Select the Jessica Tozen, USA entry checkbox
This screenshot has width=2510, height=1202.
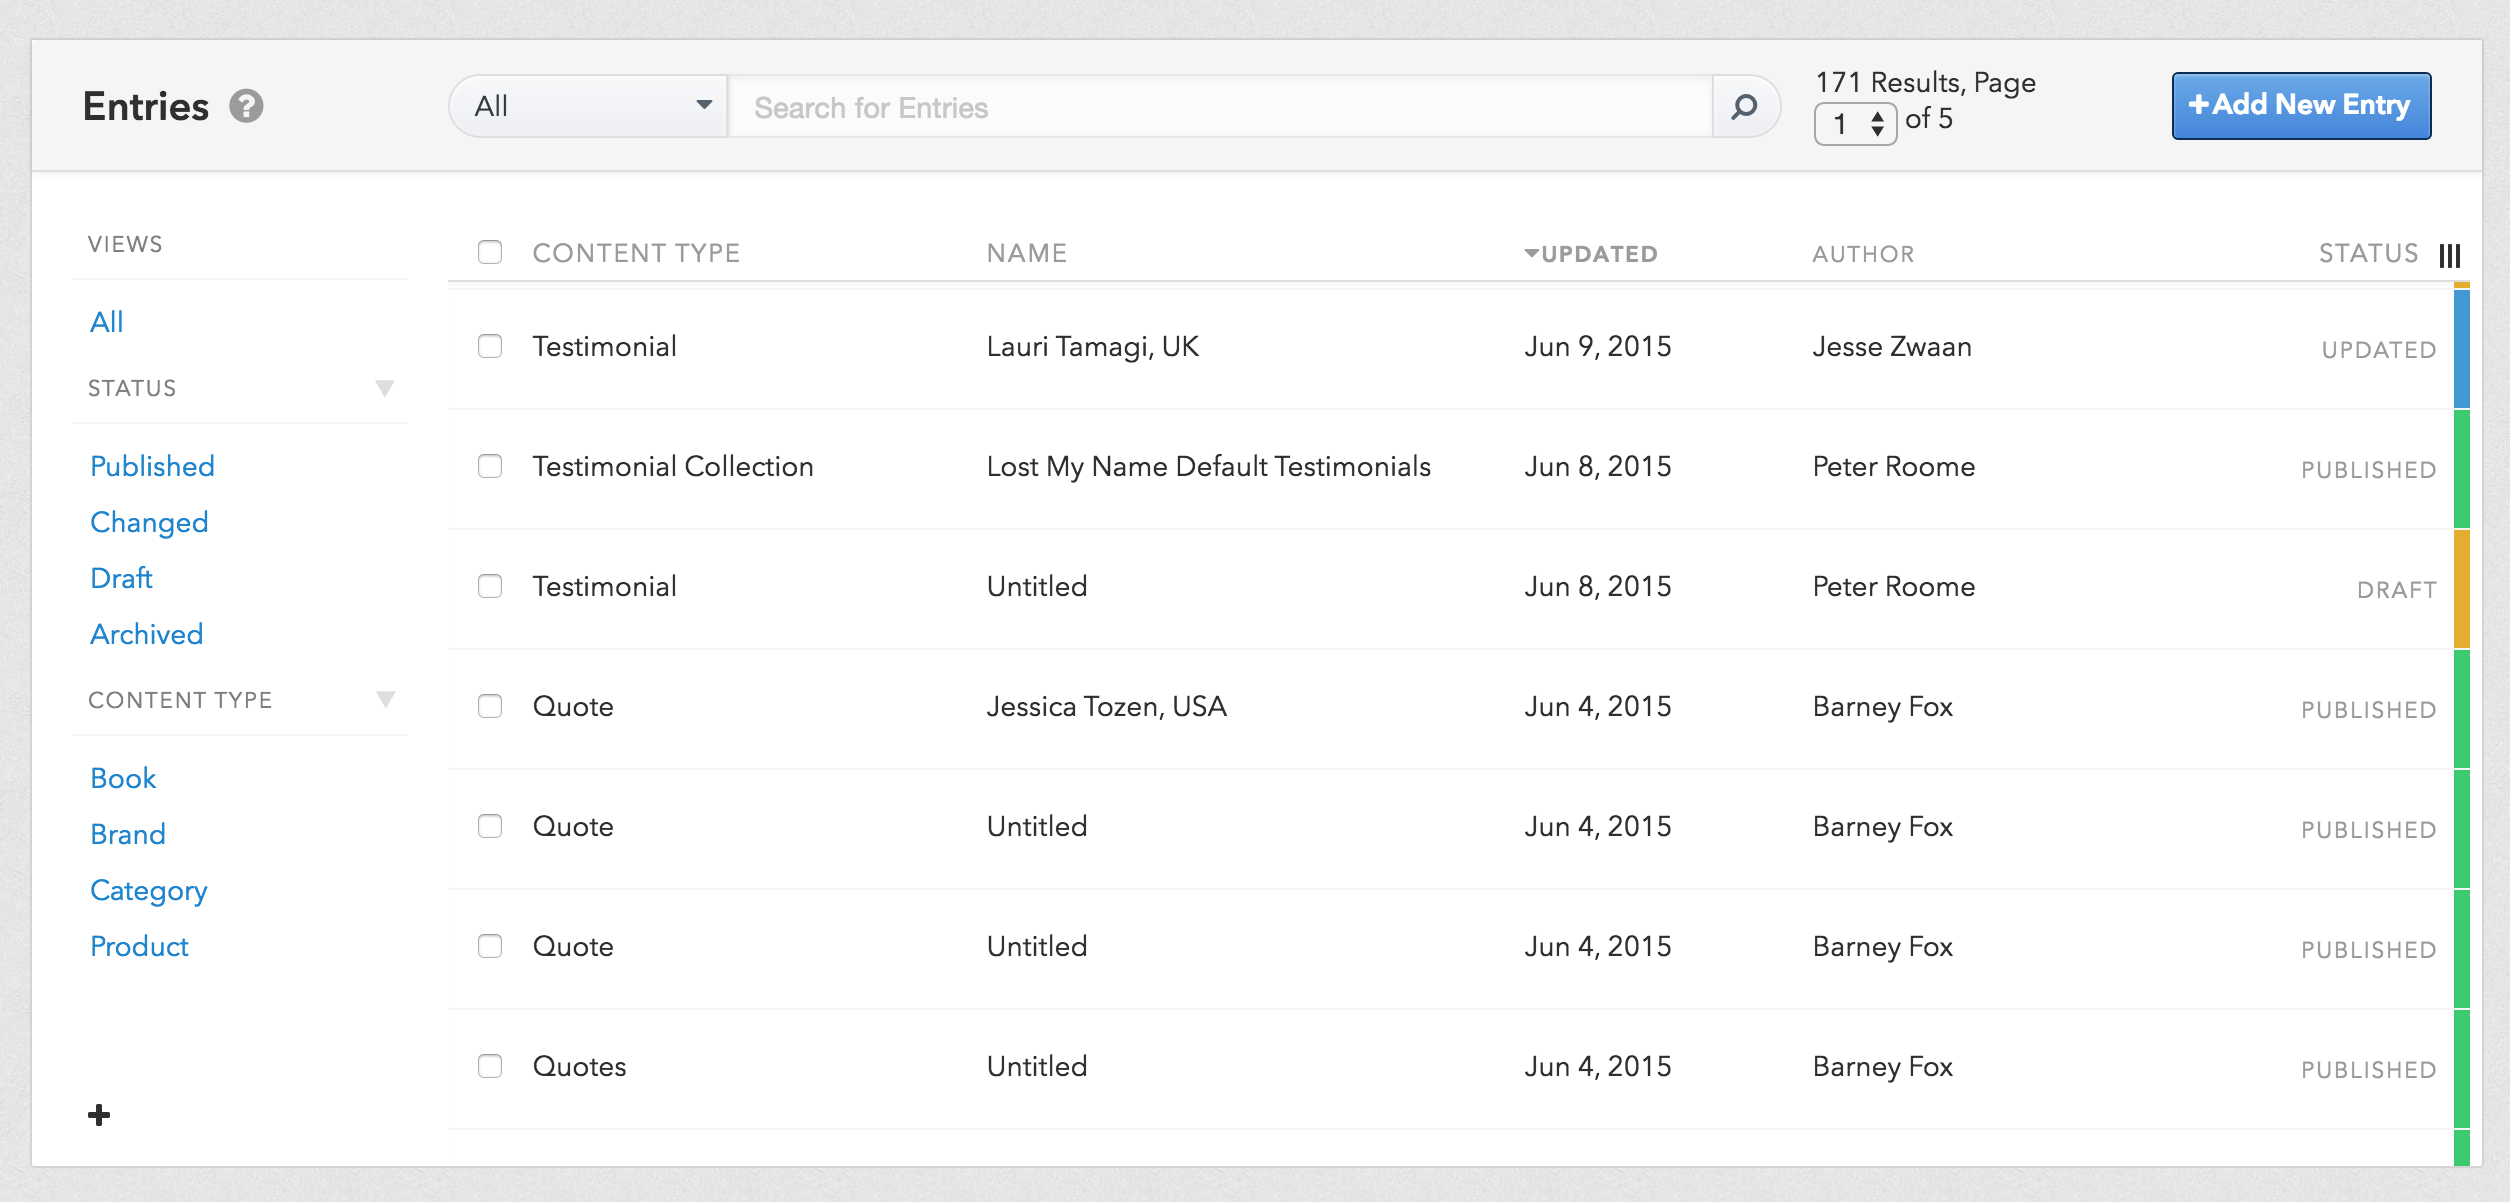click(490, 706)
